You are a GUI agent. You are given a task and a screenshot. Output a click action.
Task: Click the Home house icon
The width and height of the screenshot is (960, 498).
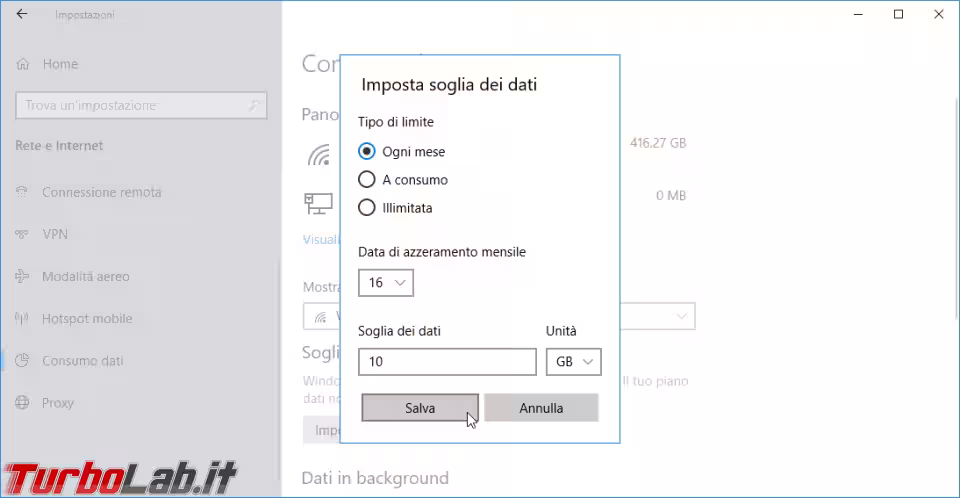click(23, 64)
